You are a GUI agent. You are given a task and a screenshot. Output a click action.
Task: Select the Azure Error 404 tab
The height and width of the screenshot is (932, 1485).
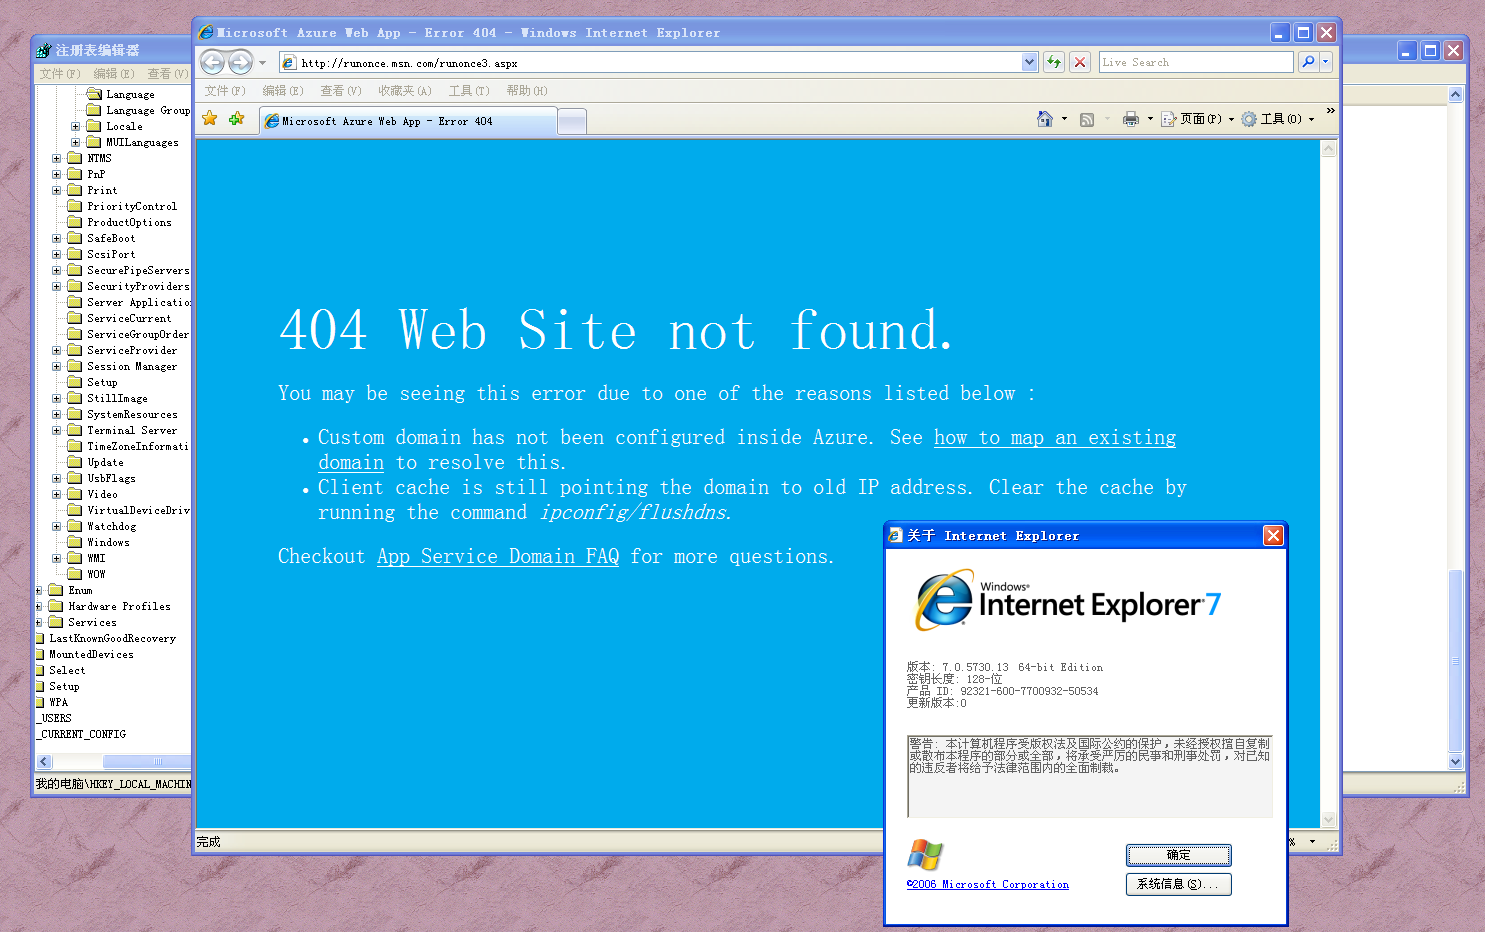point(407,121)
